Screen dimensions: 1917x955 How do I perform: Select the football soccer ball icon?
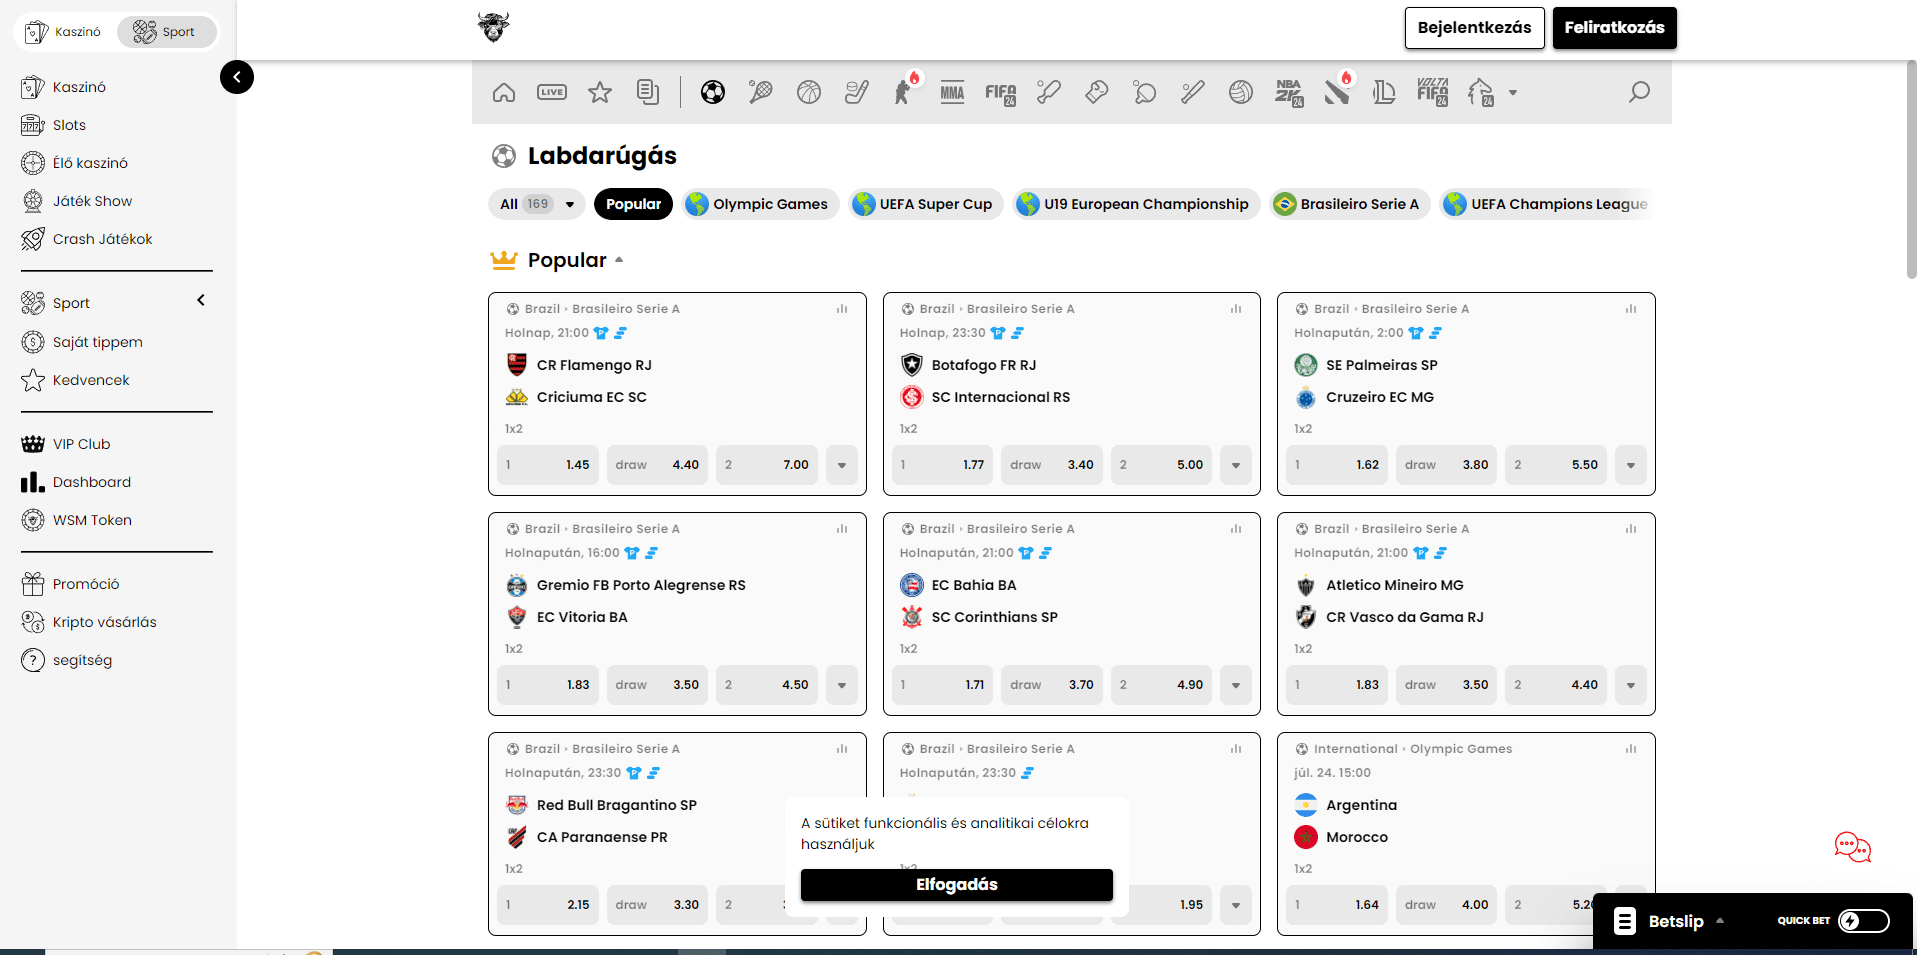point(713,93)
